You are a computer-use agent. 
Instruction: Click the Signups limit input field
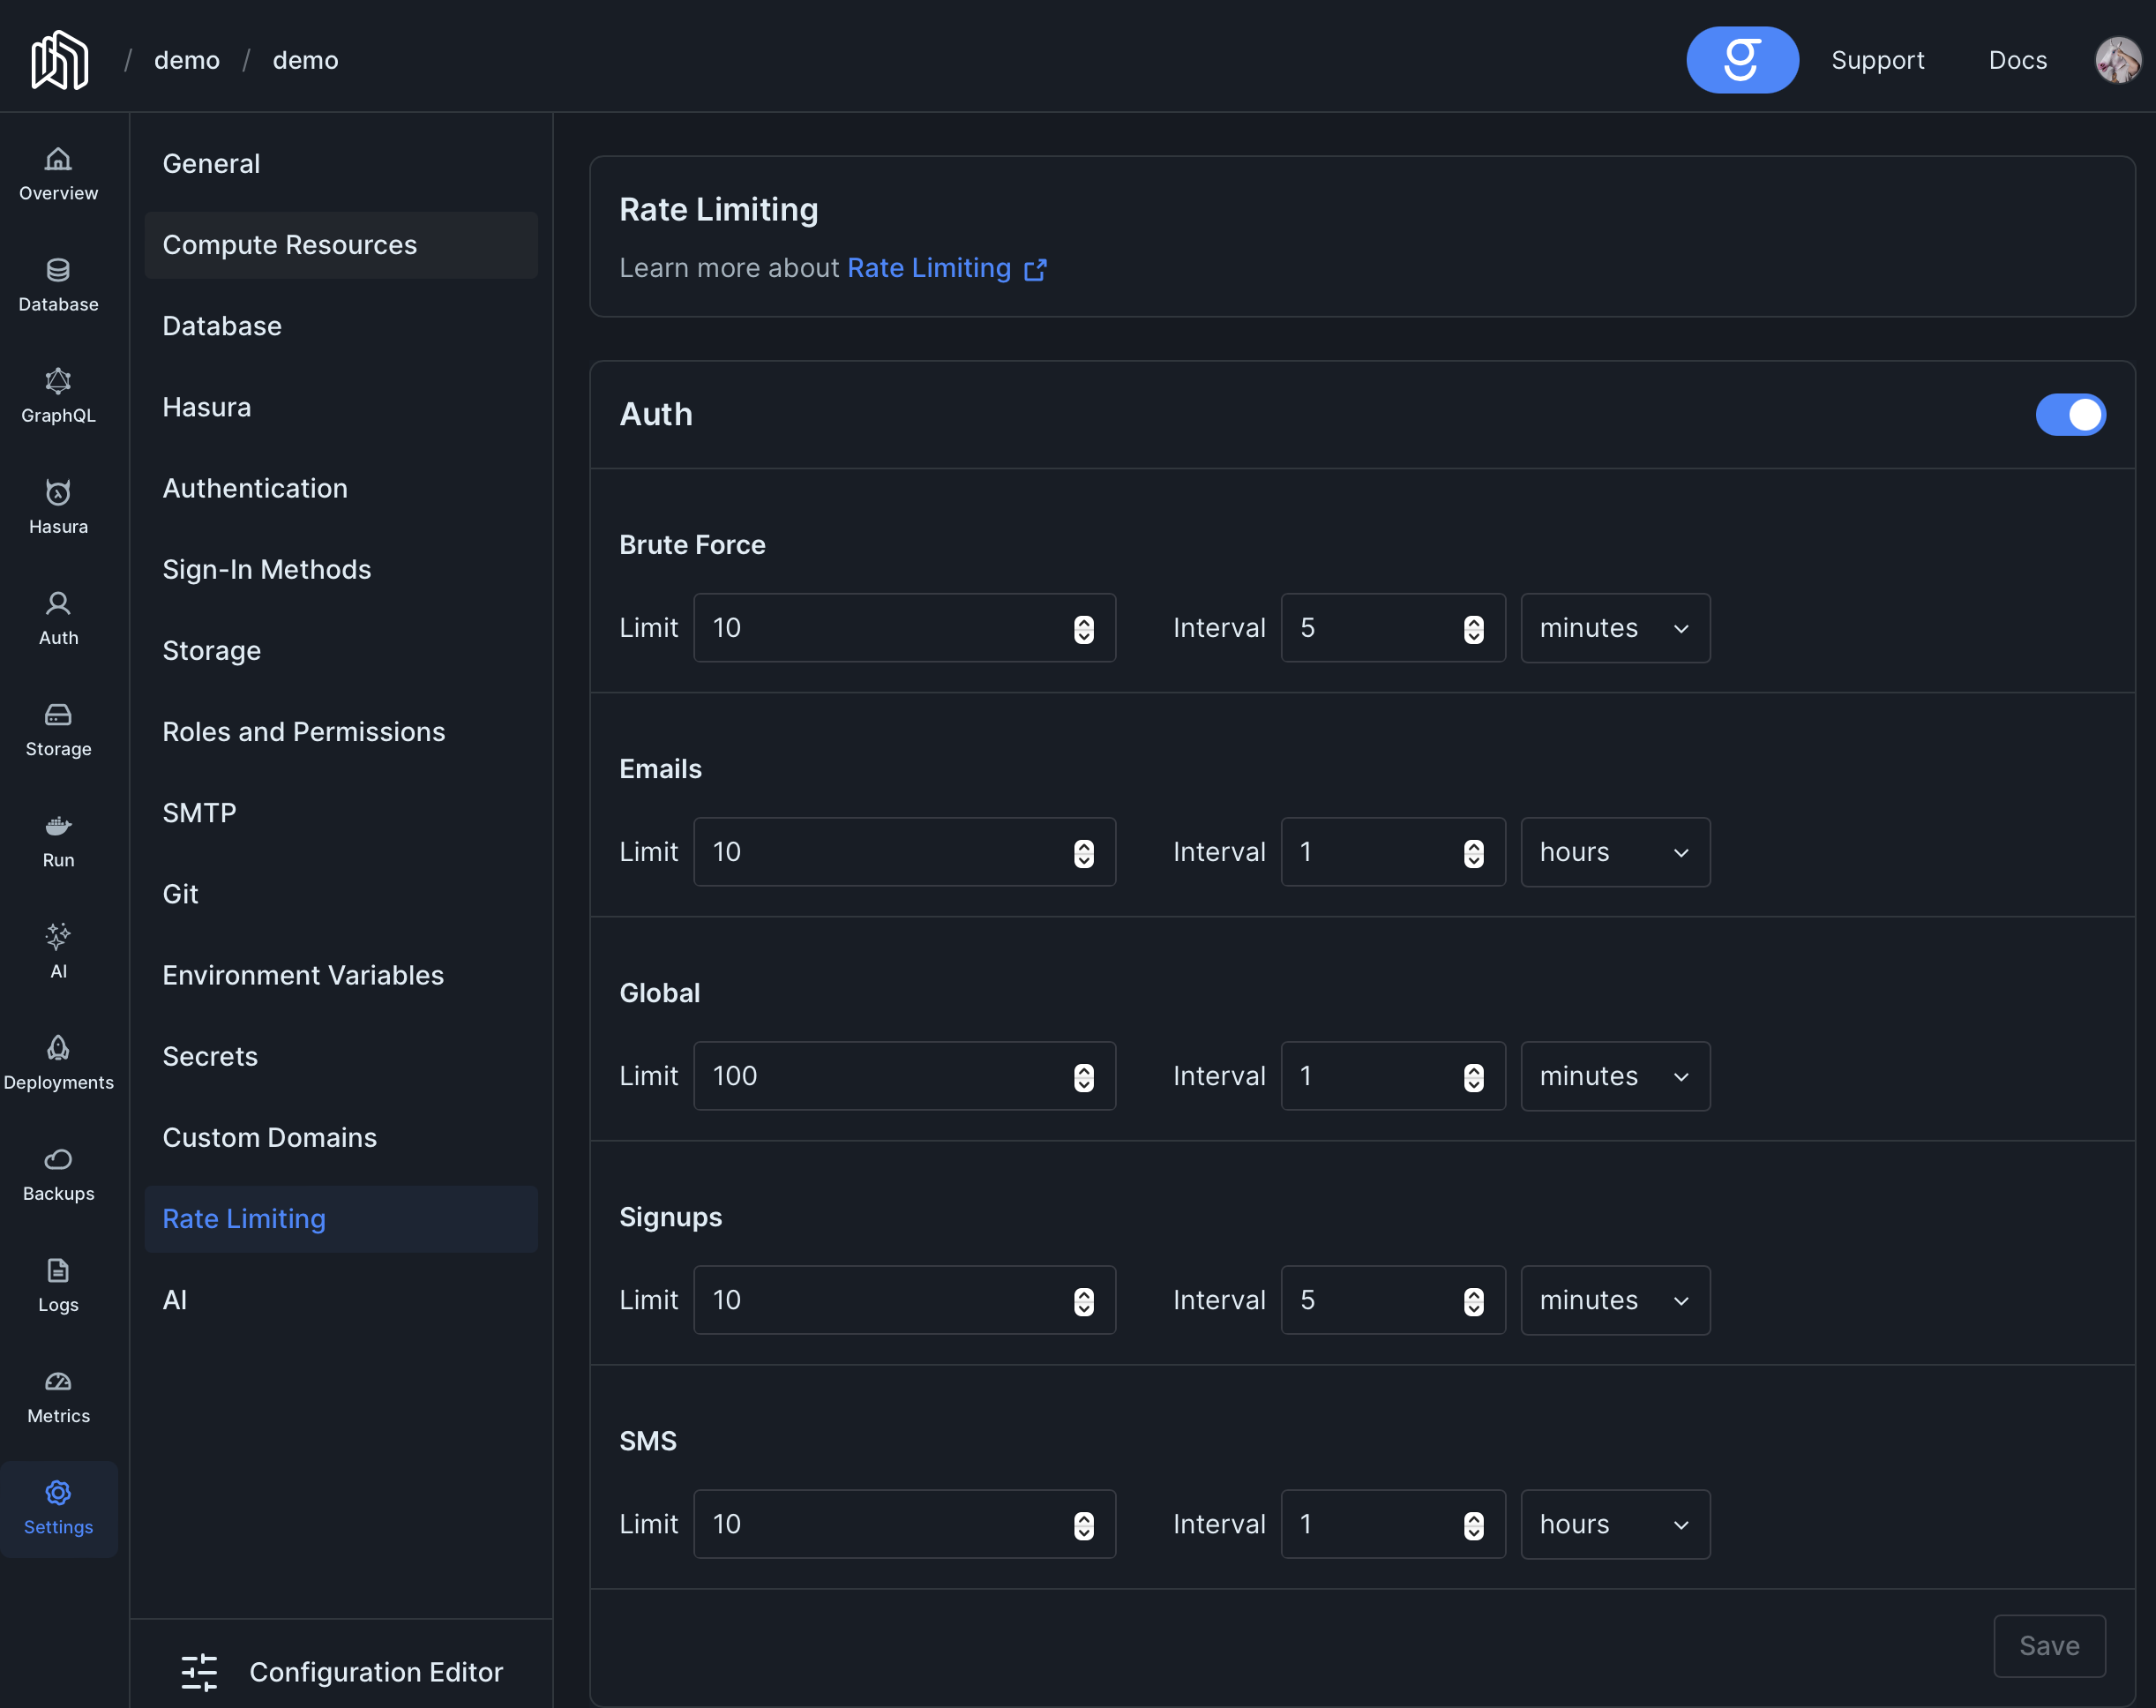[880, 1300]
